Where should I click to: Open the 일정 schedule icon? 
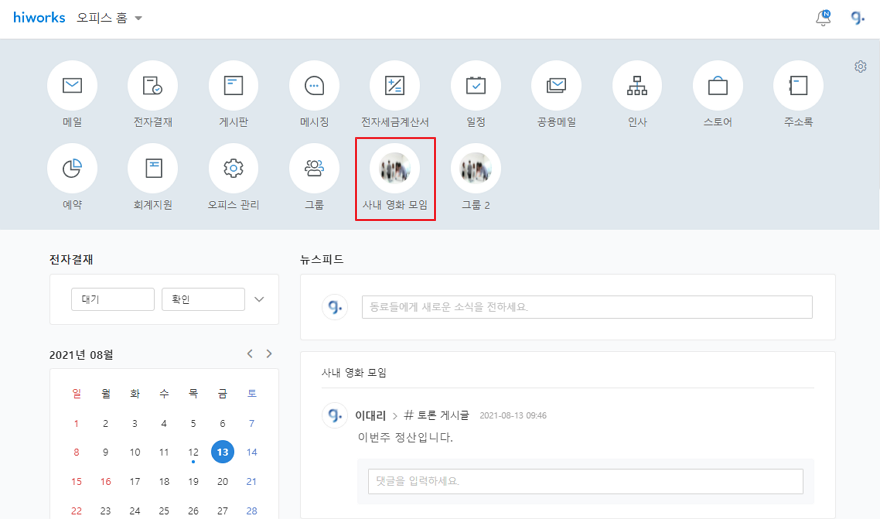pos(476,86)
